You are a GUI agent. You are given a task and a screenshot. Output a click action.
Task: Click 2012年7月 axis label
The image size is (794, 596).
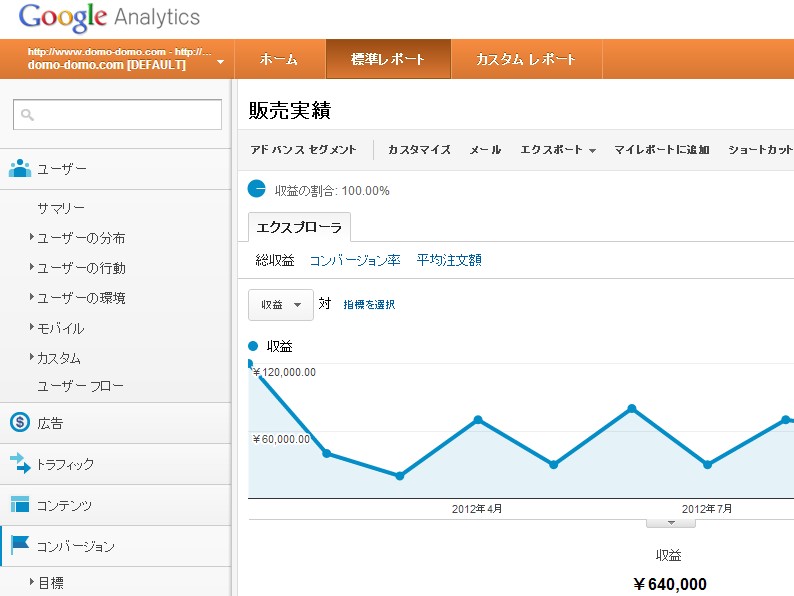[706, 509]
